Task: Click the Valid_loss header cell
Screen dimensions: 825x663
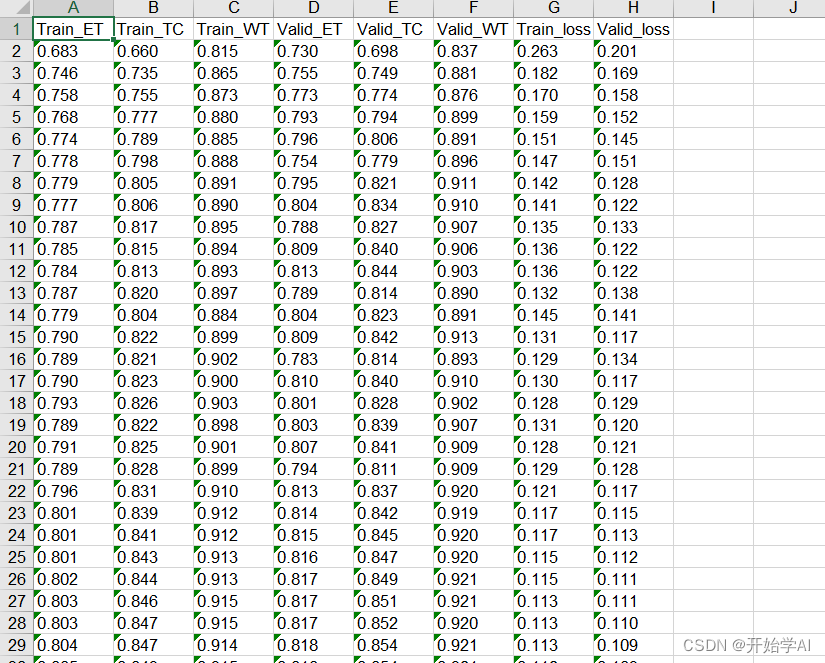Action: pyautogui.click(x=633, y=29)
